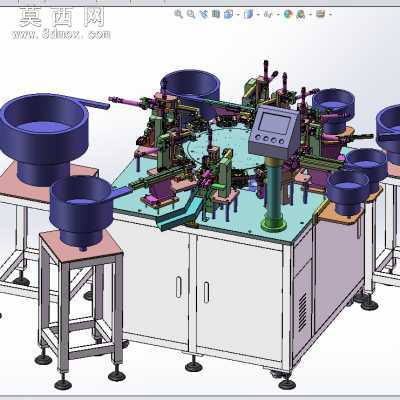
Task: Click the Previous View icon
Action: [x=204, y=14]
